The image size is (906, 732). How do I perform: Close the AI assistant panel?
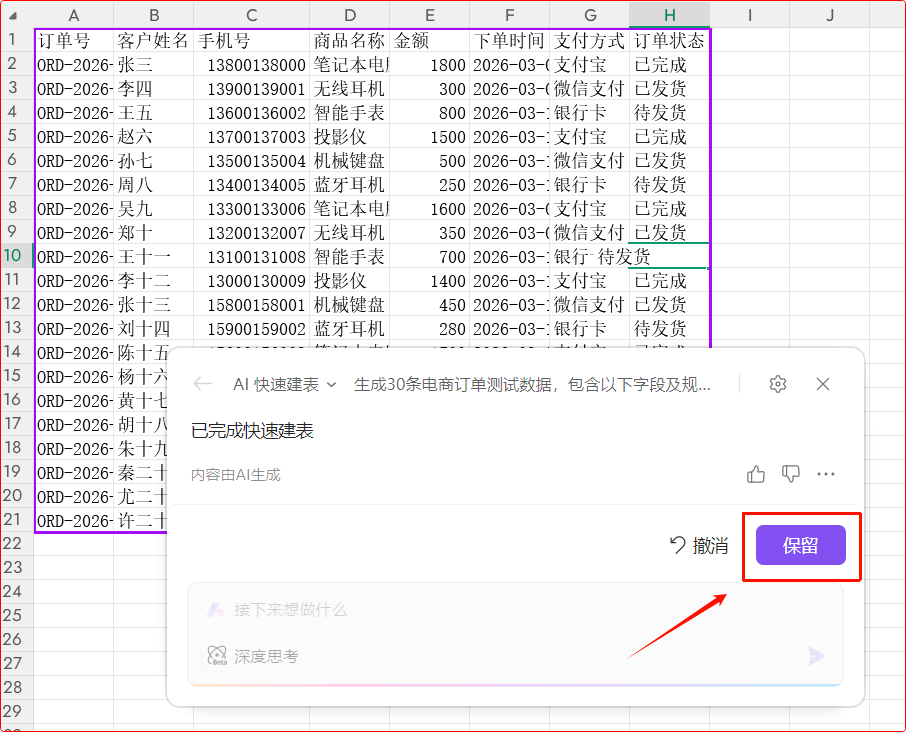tap(823, 383)
